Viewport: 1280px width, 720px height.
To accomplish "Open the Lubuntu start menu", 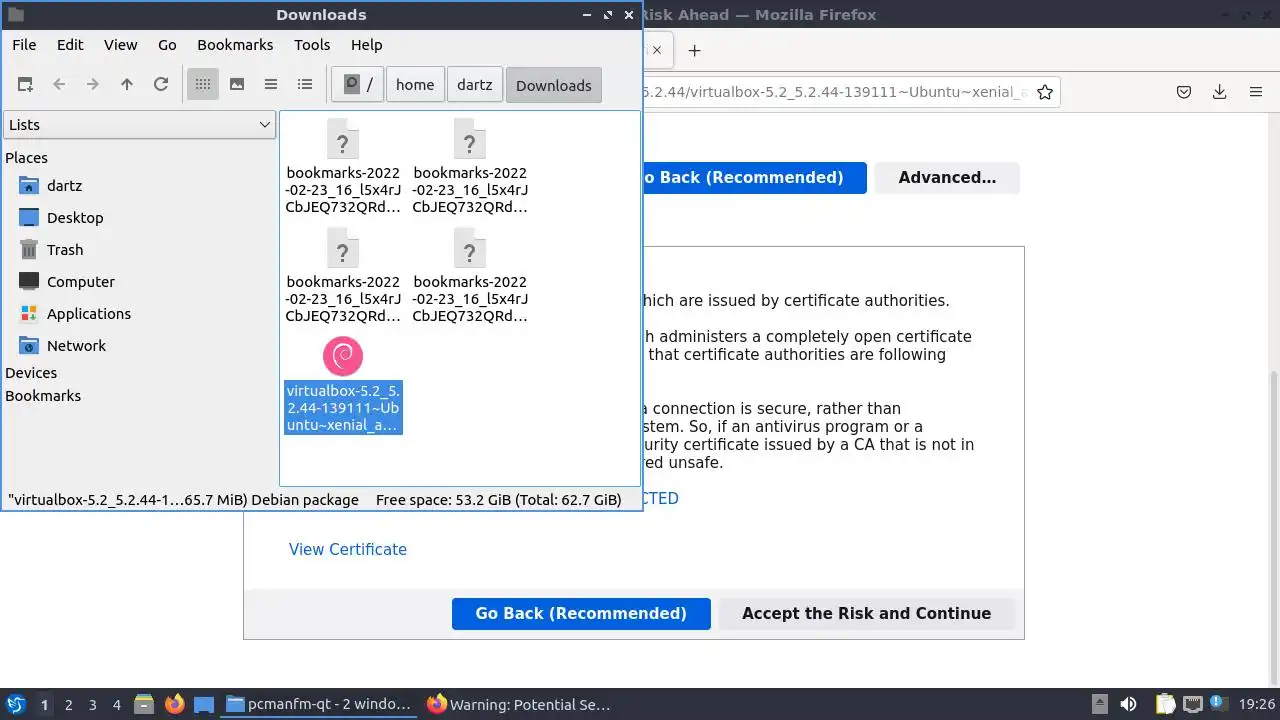I will (x=15, y=704).
